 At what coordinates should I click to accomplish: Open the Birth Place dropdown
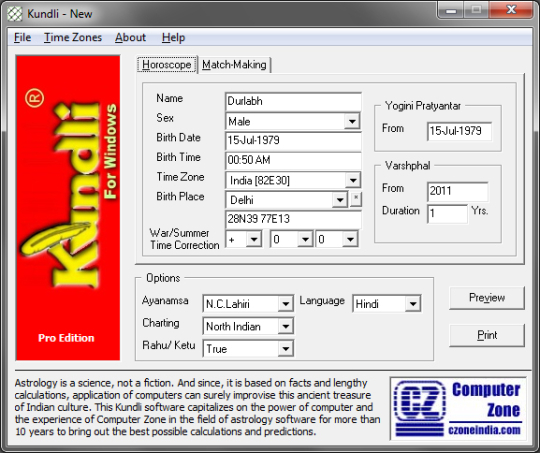[x=340, y=200]
